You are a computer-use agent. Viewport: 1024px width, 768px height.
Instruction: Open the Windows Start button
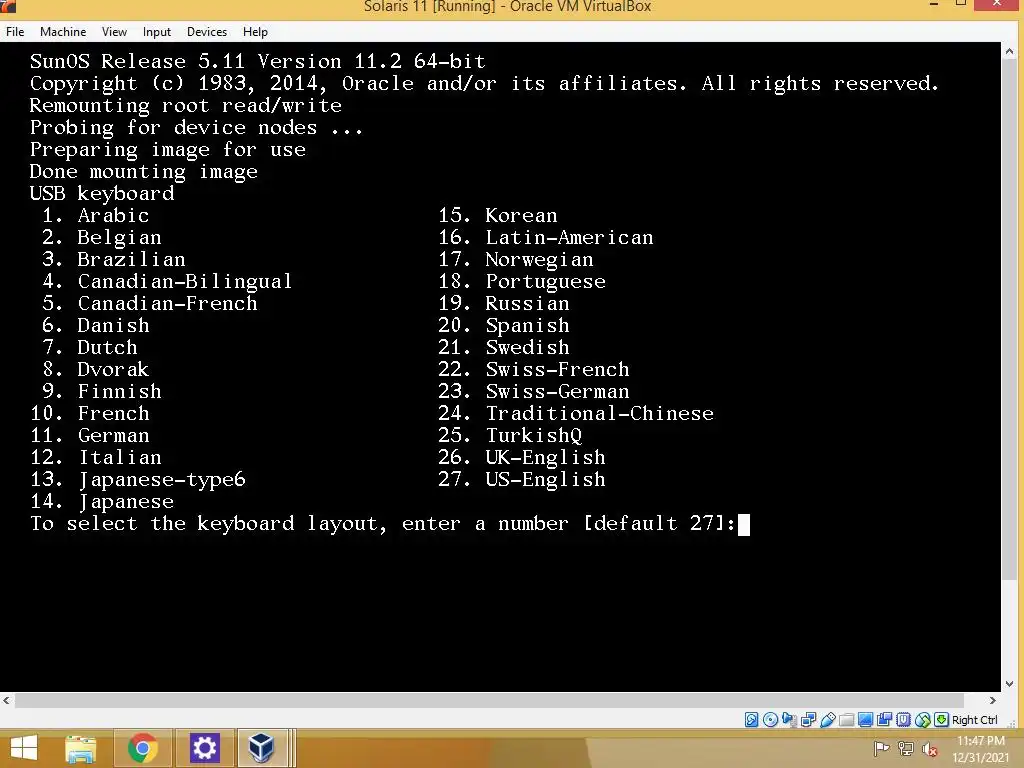24,748
